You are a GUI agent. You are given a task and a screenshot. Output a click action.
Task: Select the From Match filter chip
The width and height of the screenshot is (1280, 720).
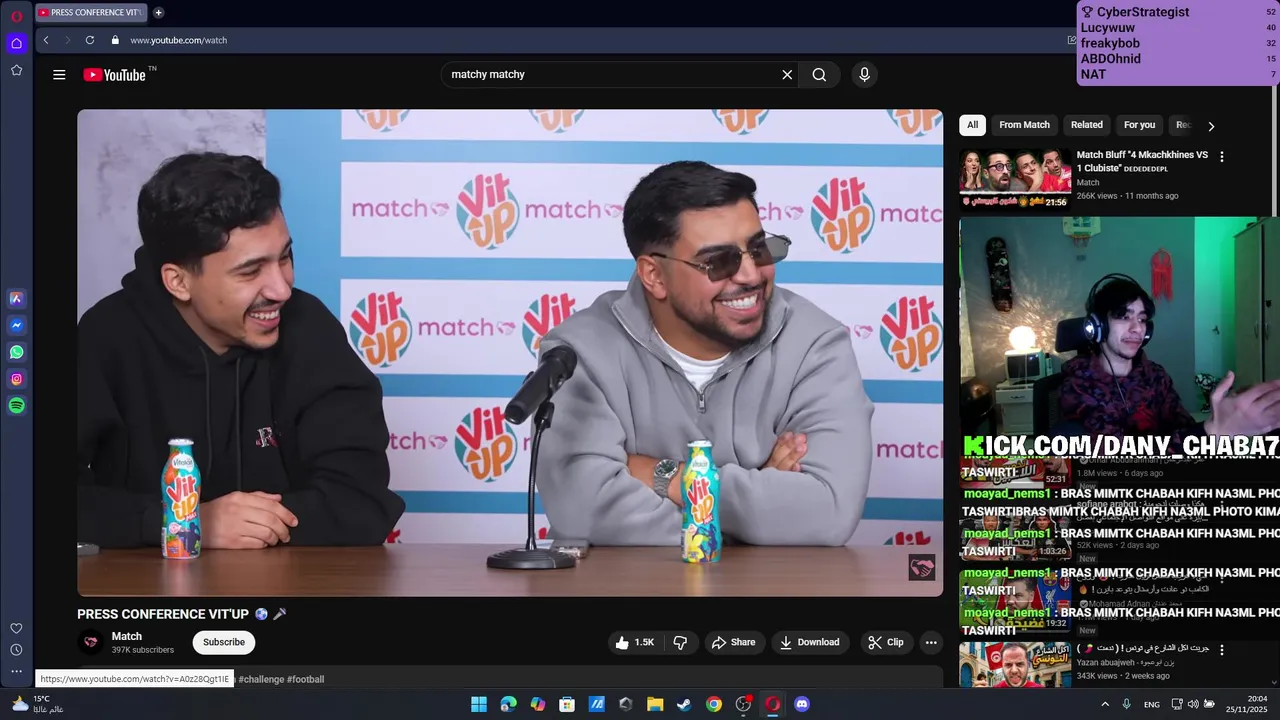point(1024,125)
